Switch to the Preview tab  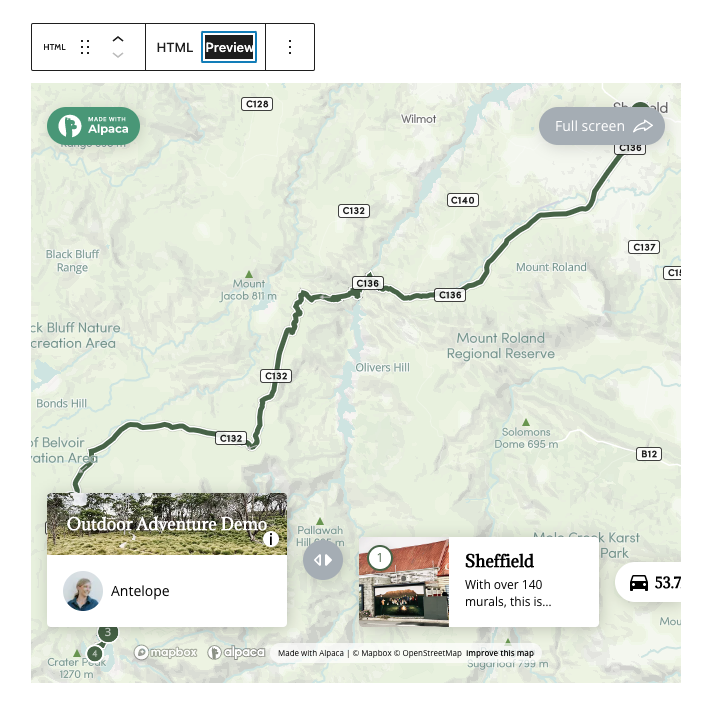click(x=229, y=47)
